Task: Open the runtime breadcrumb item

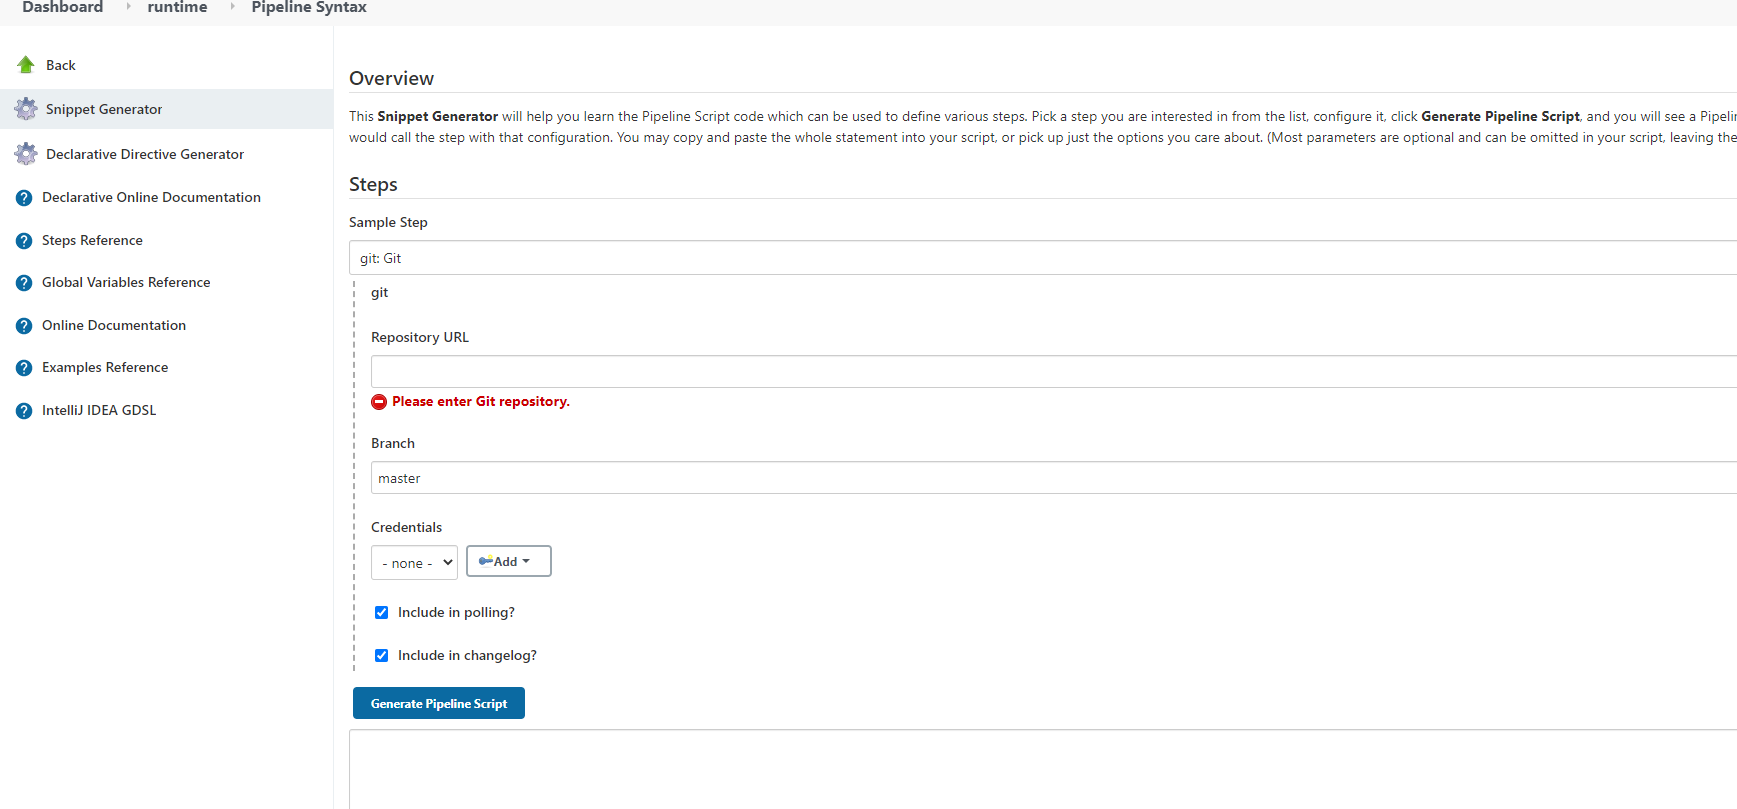Action: point(177,8)
